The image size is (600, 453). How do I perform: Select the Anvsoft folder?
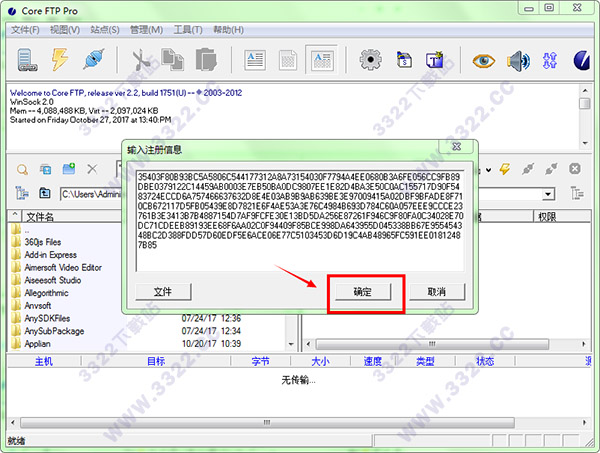click(38, 305)
